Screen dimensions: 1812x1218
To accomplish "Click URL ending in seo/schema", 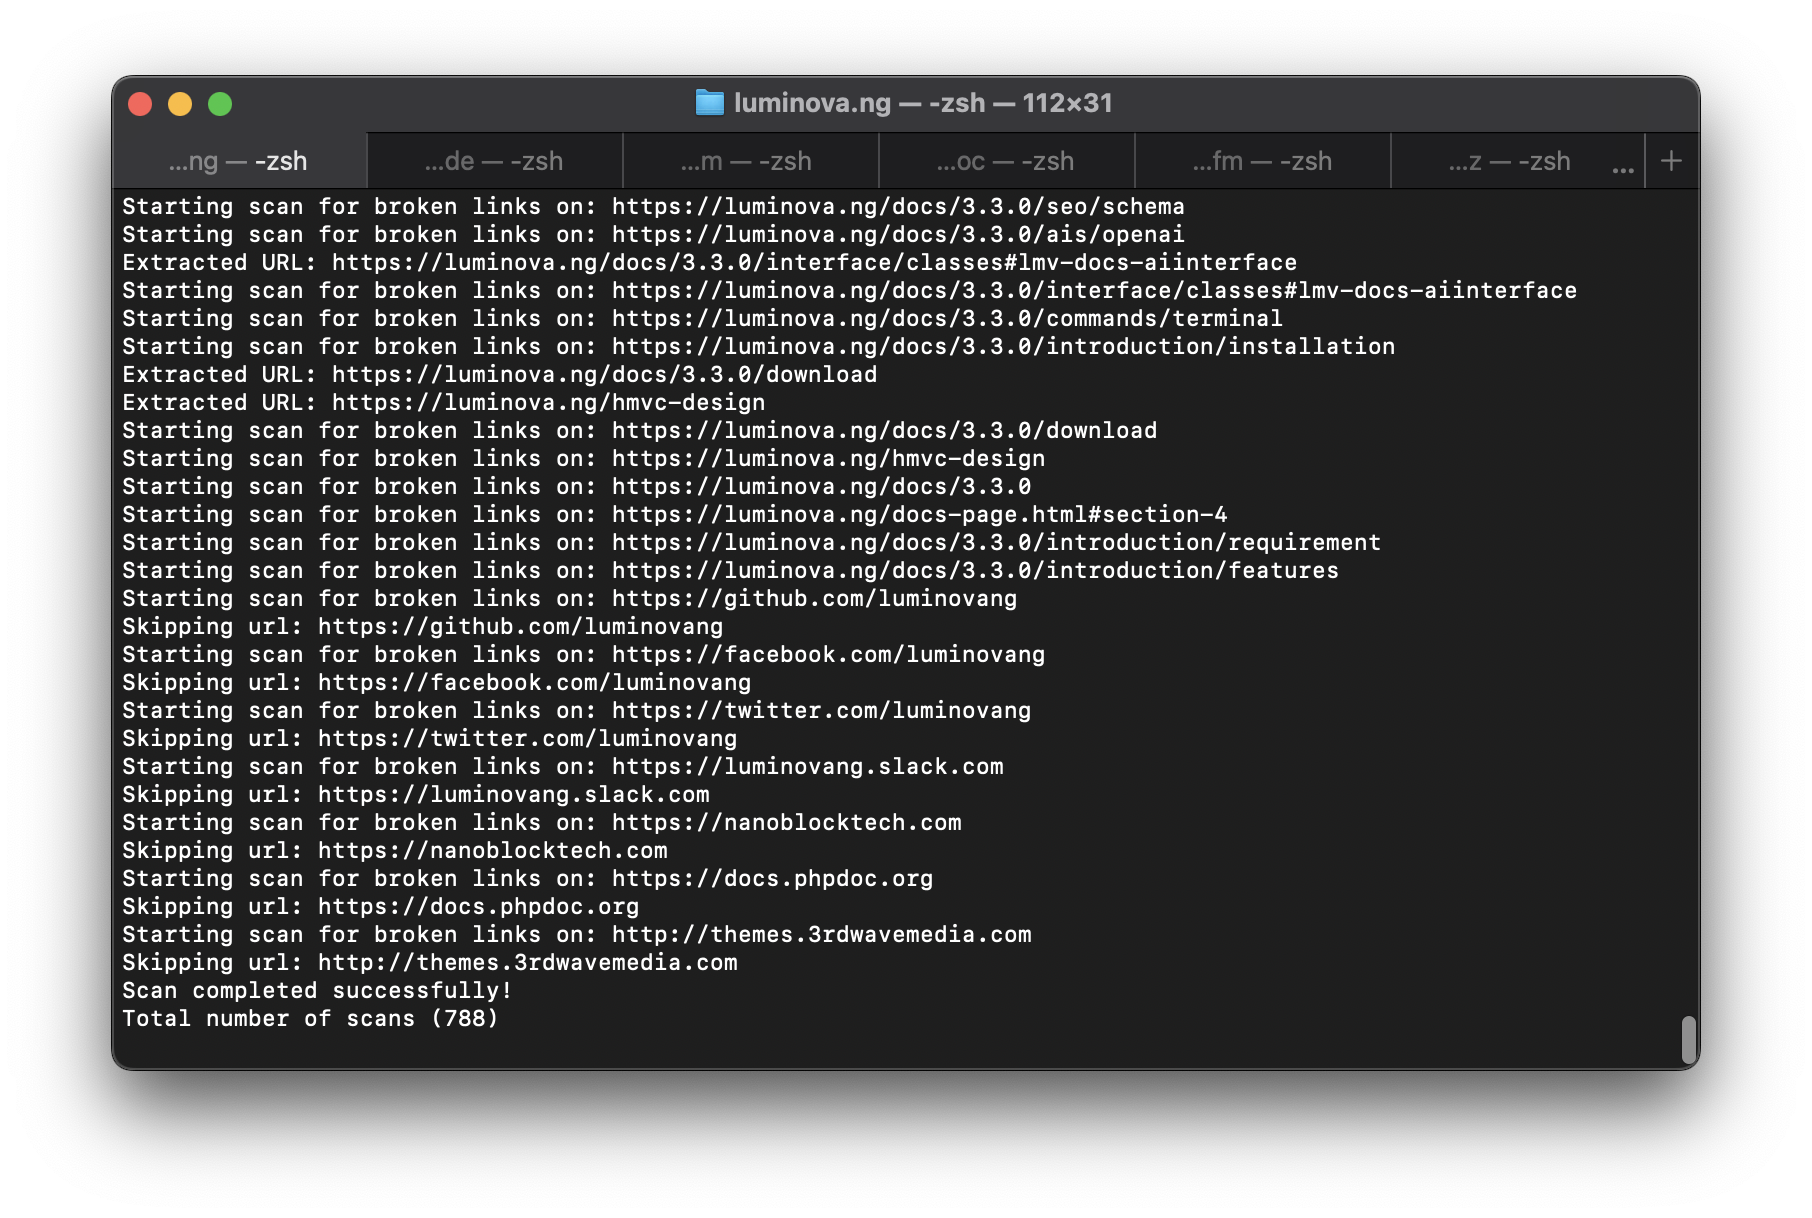I will click(898, 207).
